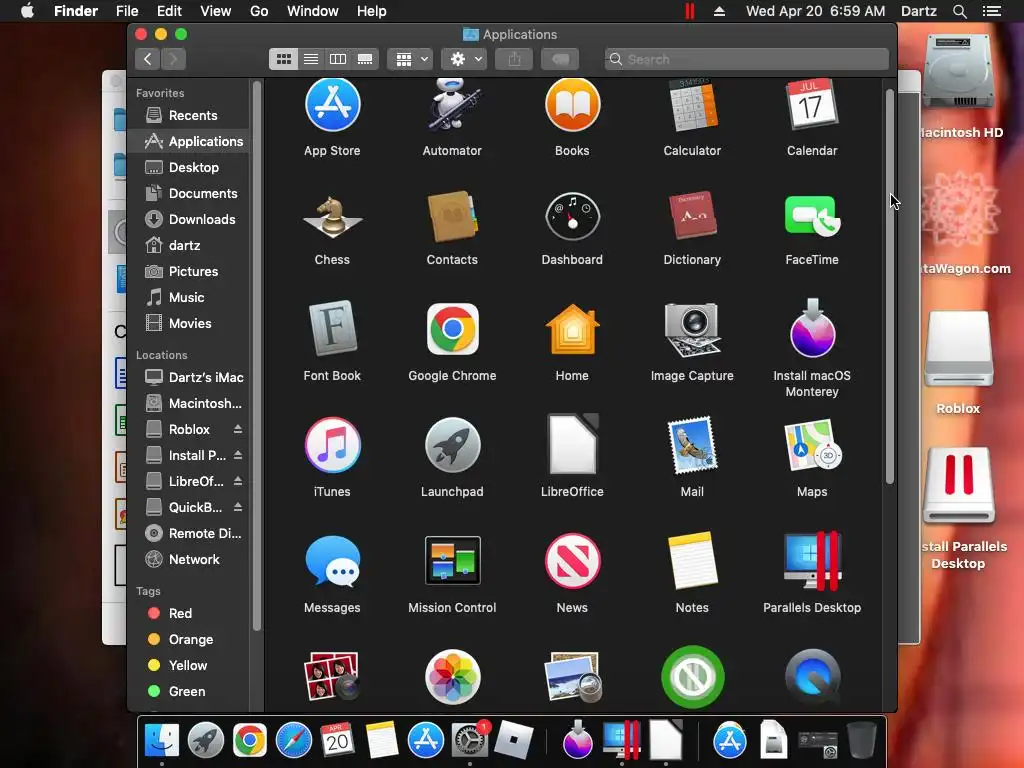Open the Help menu

tap(372, 11)
